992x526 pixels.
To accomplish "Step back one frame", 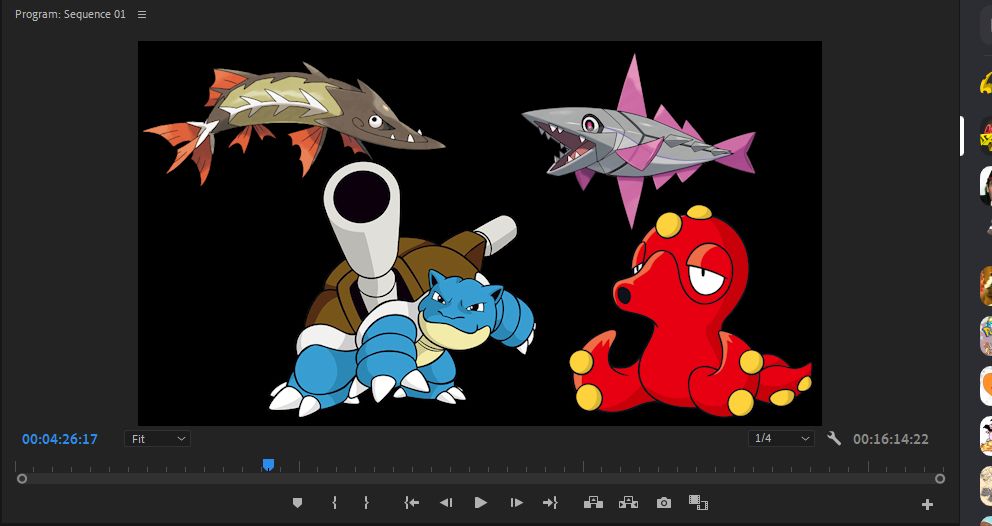I will [x=446, y=503].
